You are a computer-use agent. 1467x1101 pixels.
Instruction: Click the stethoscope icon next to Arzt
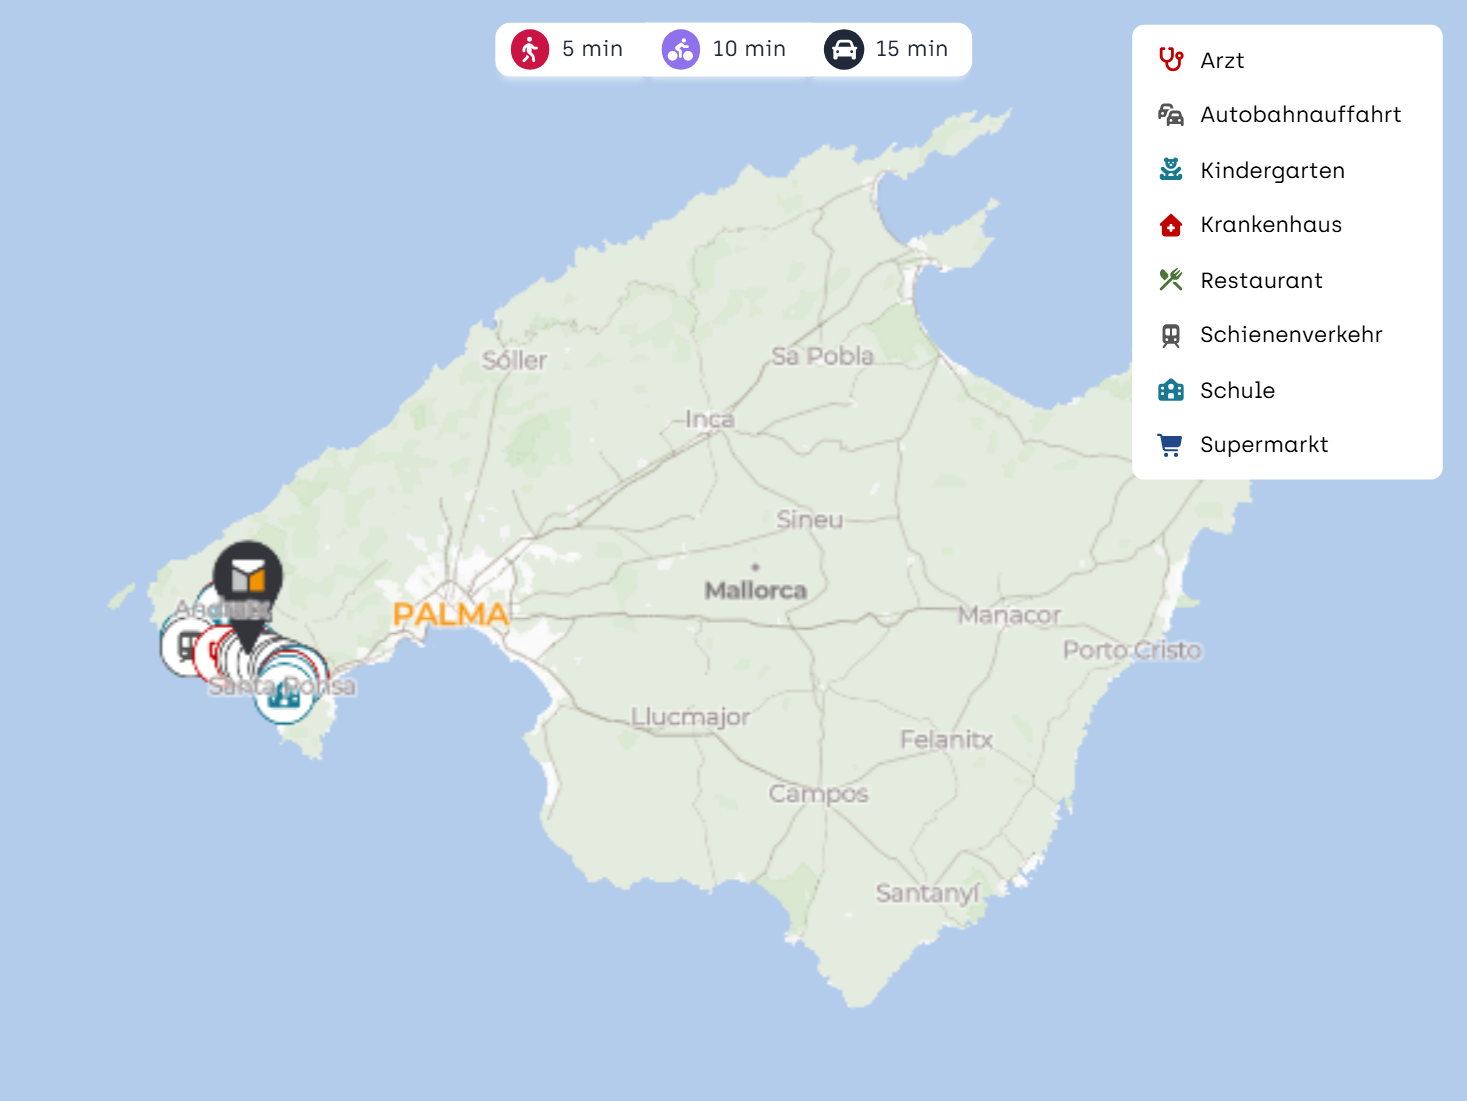[x=1170, y=60]
